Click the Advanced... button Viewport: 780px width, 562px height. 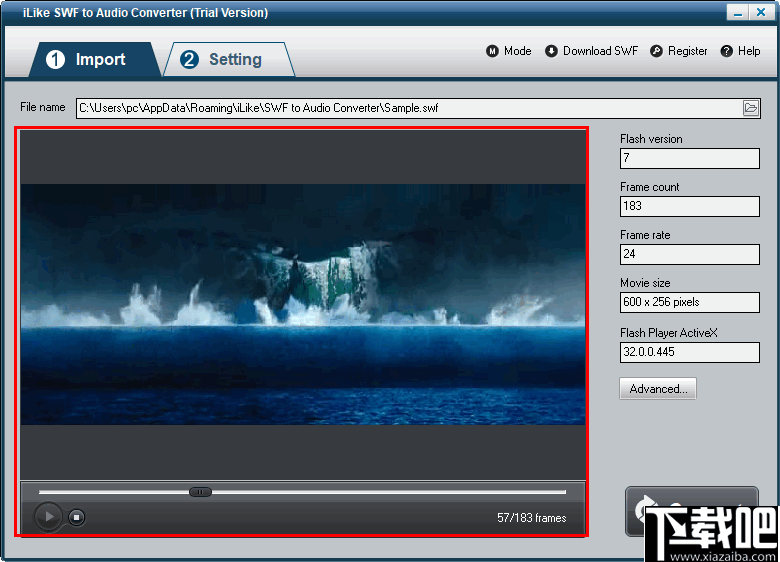pyautogui.click(x=658, y=388)
